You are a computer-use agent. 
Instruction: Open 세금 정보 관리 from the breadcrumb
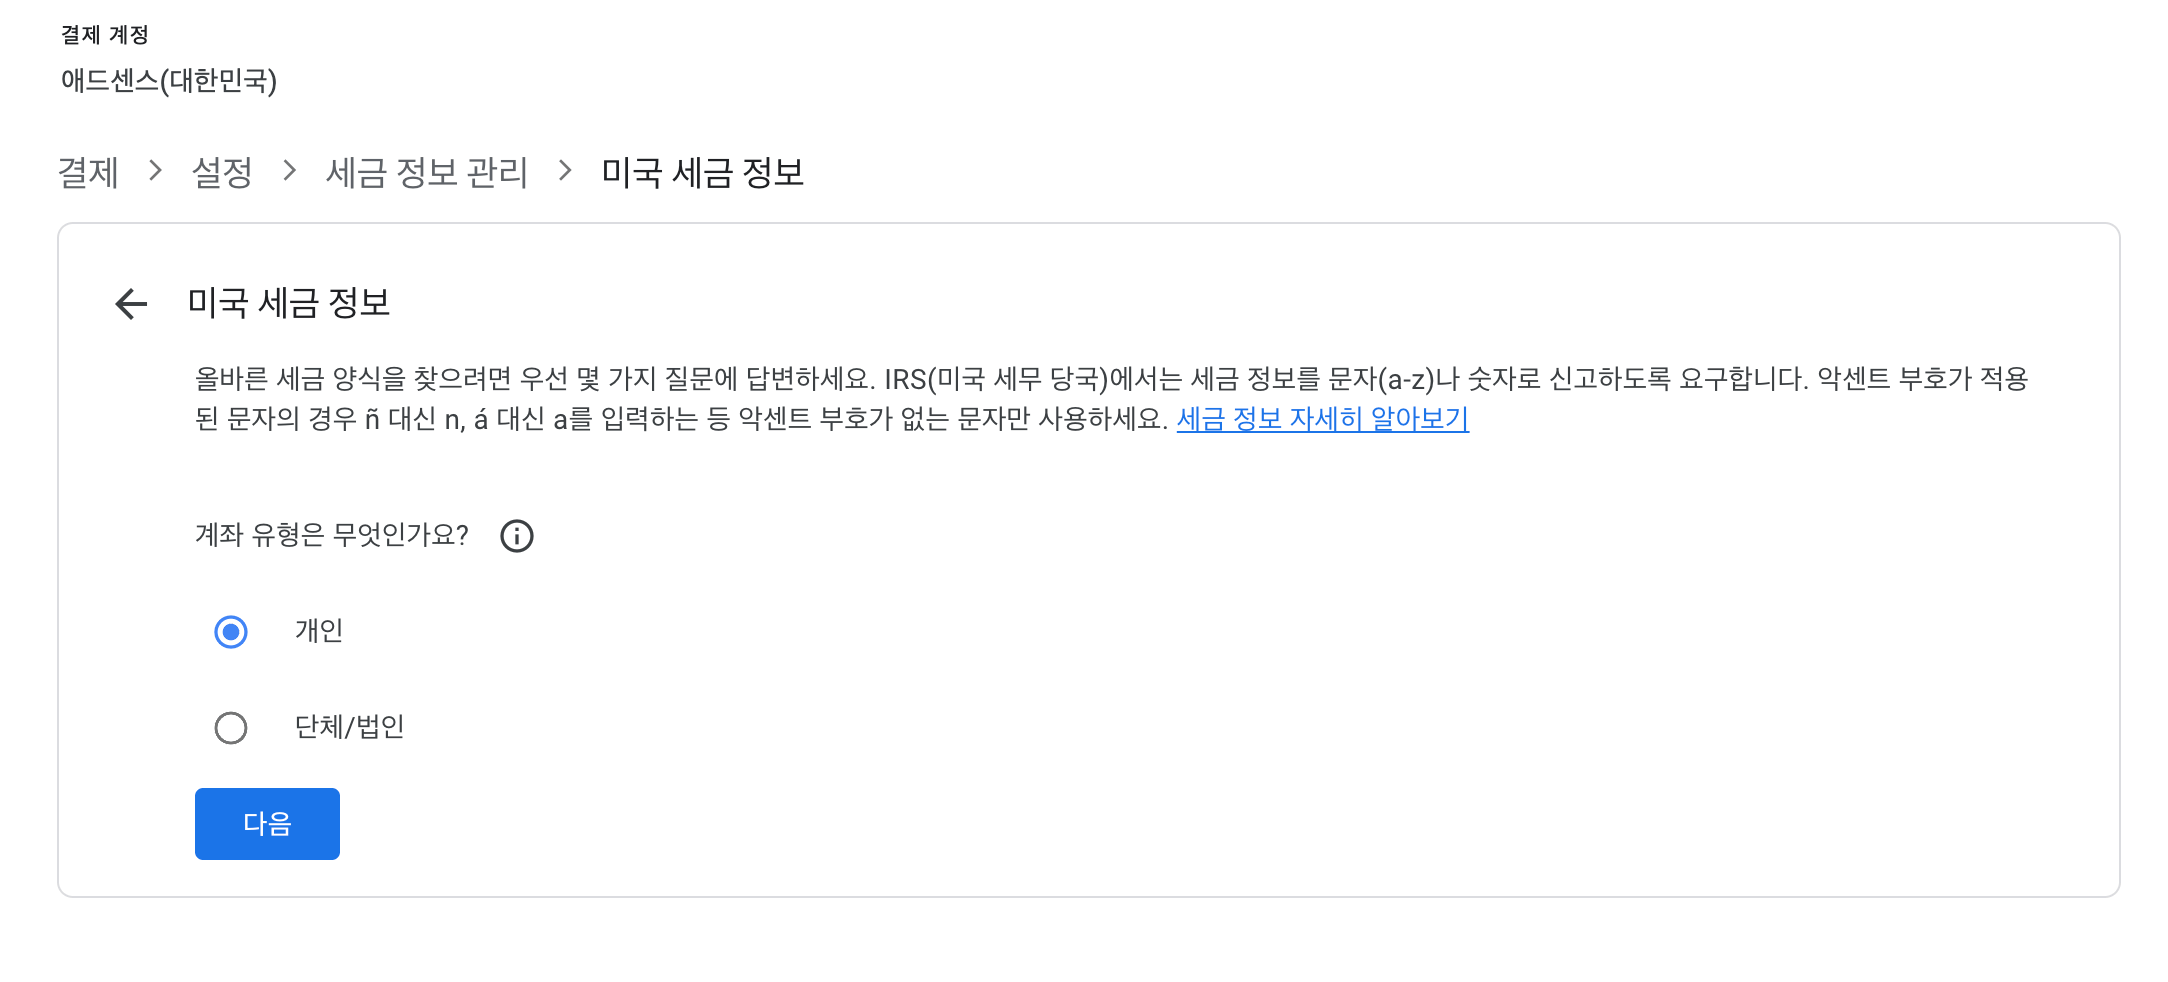pyautogui.click(x=427, y=172)
